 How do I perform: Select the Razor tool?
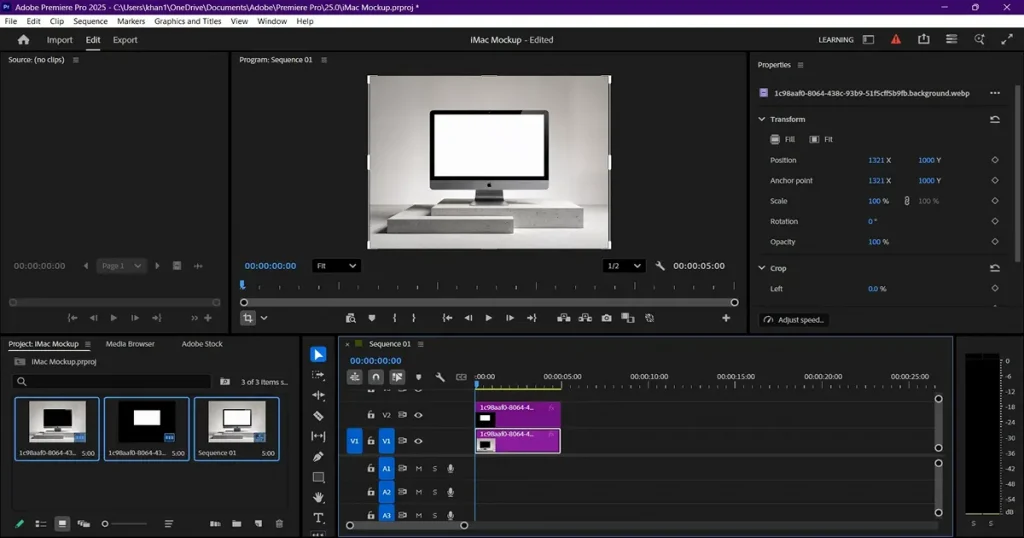pyautogui.click(x=318, y=416)
